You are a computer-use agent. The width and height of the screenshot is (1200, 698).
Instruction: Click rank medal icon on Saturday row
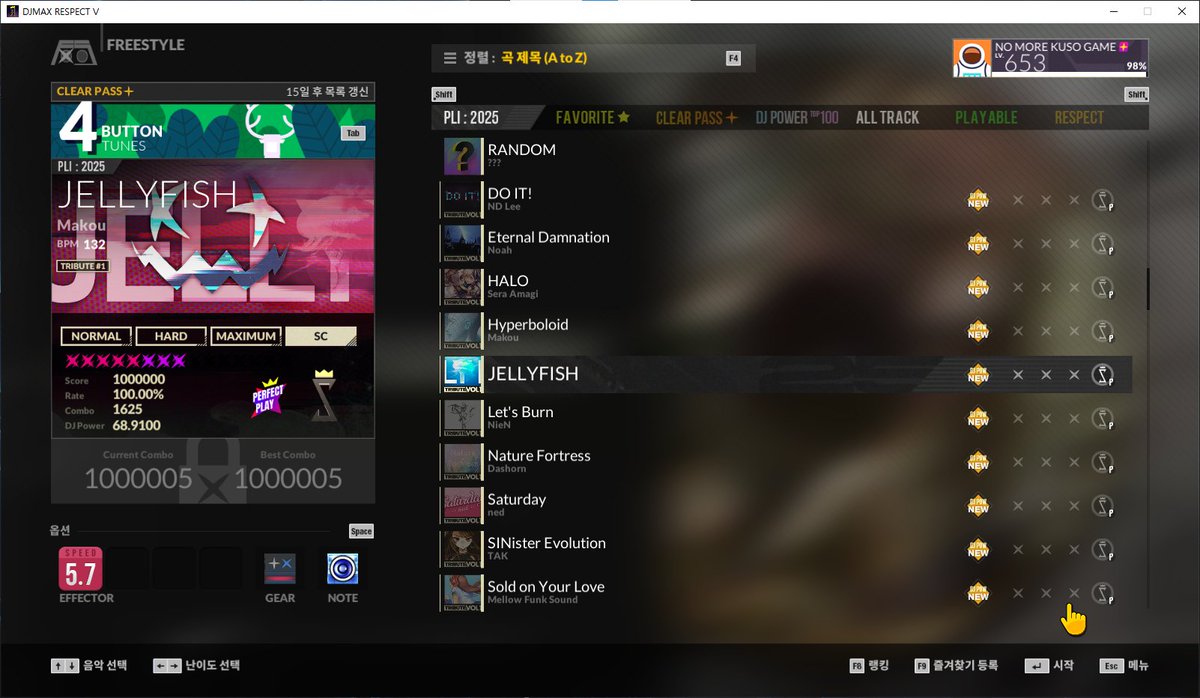coord(1103,505)
